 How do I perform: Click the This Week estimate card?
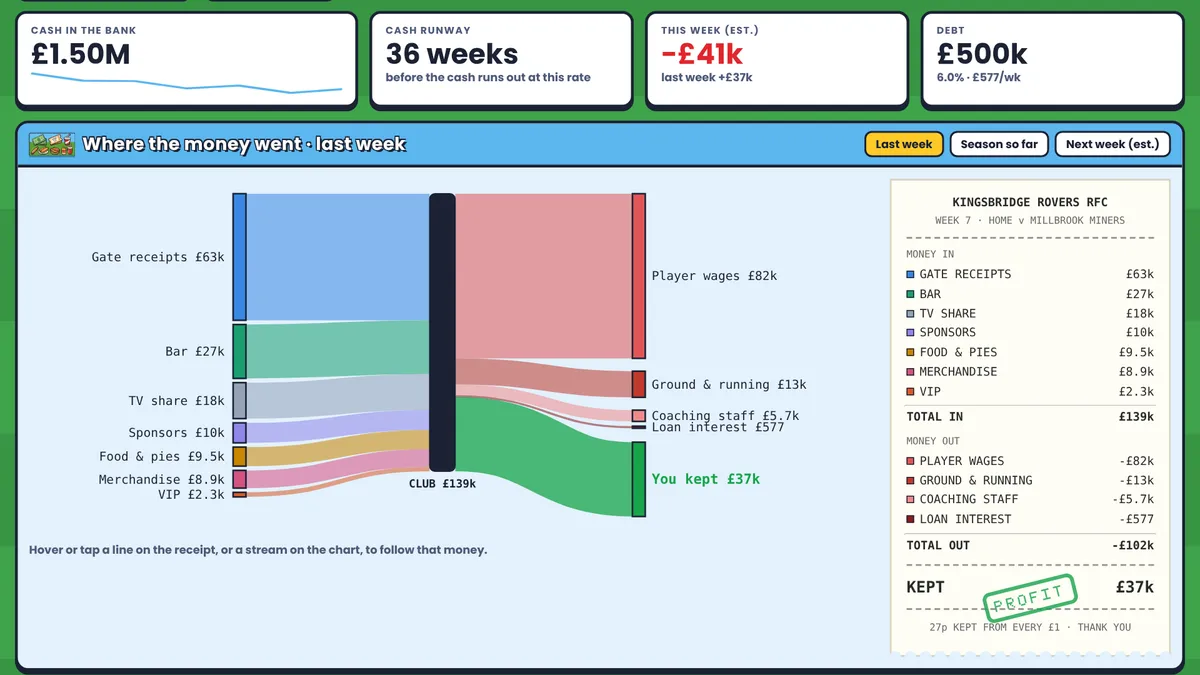[x=777, y=60]
